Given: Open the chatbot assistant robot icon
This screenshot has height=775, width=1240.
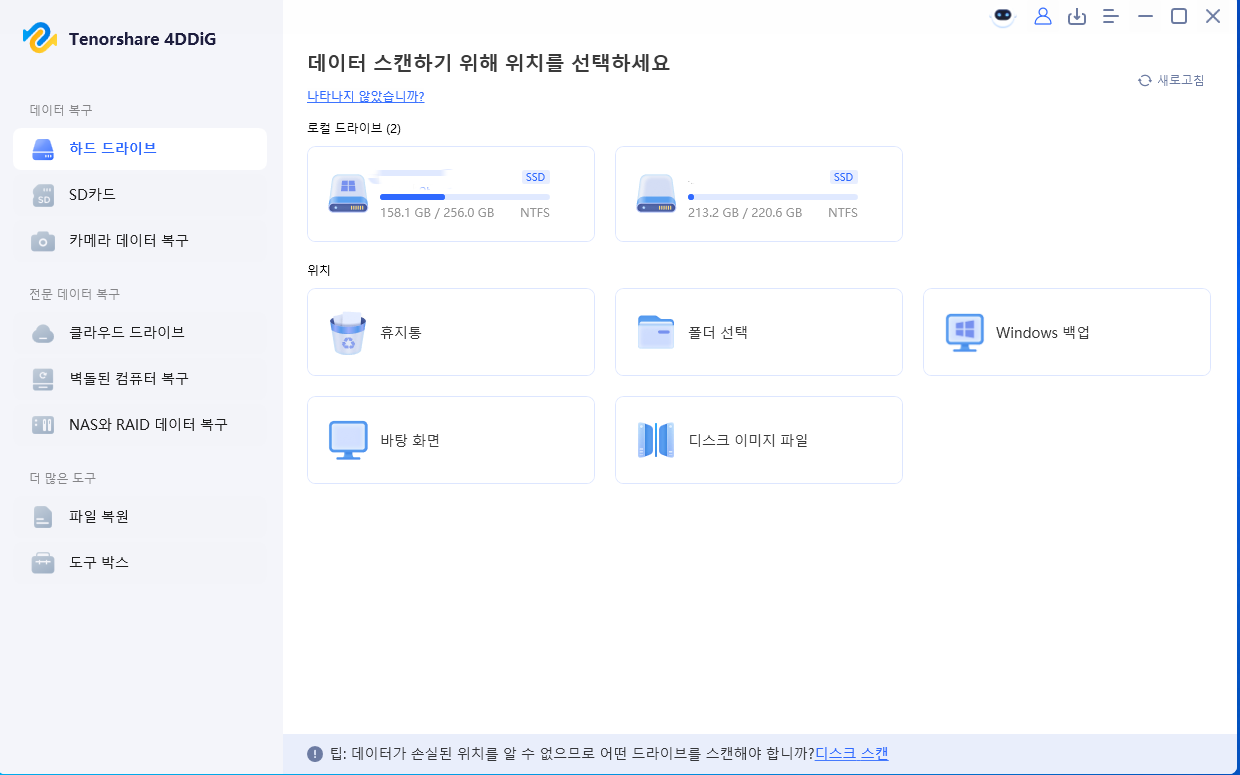Looking at the screenshot, I should [1002, 17].
